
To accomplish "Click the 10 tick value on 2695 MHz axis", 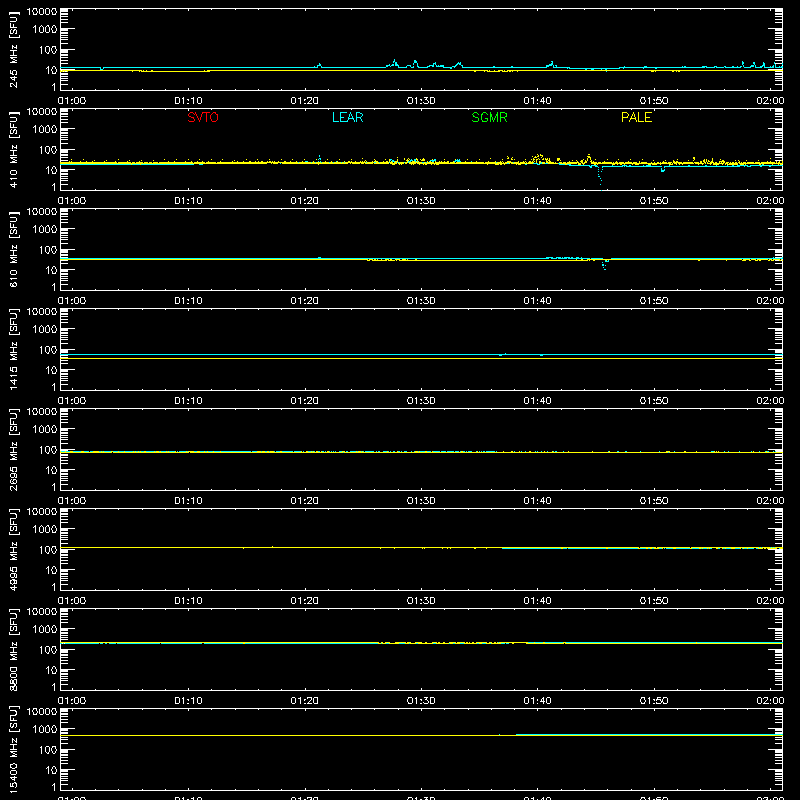I will (x=51, y=470).
